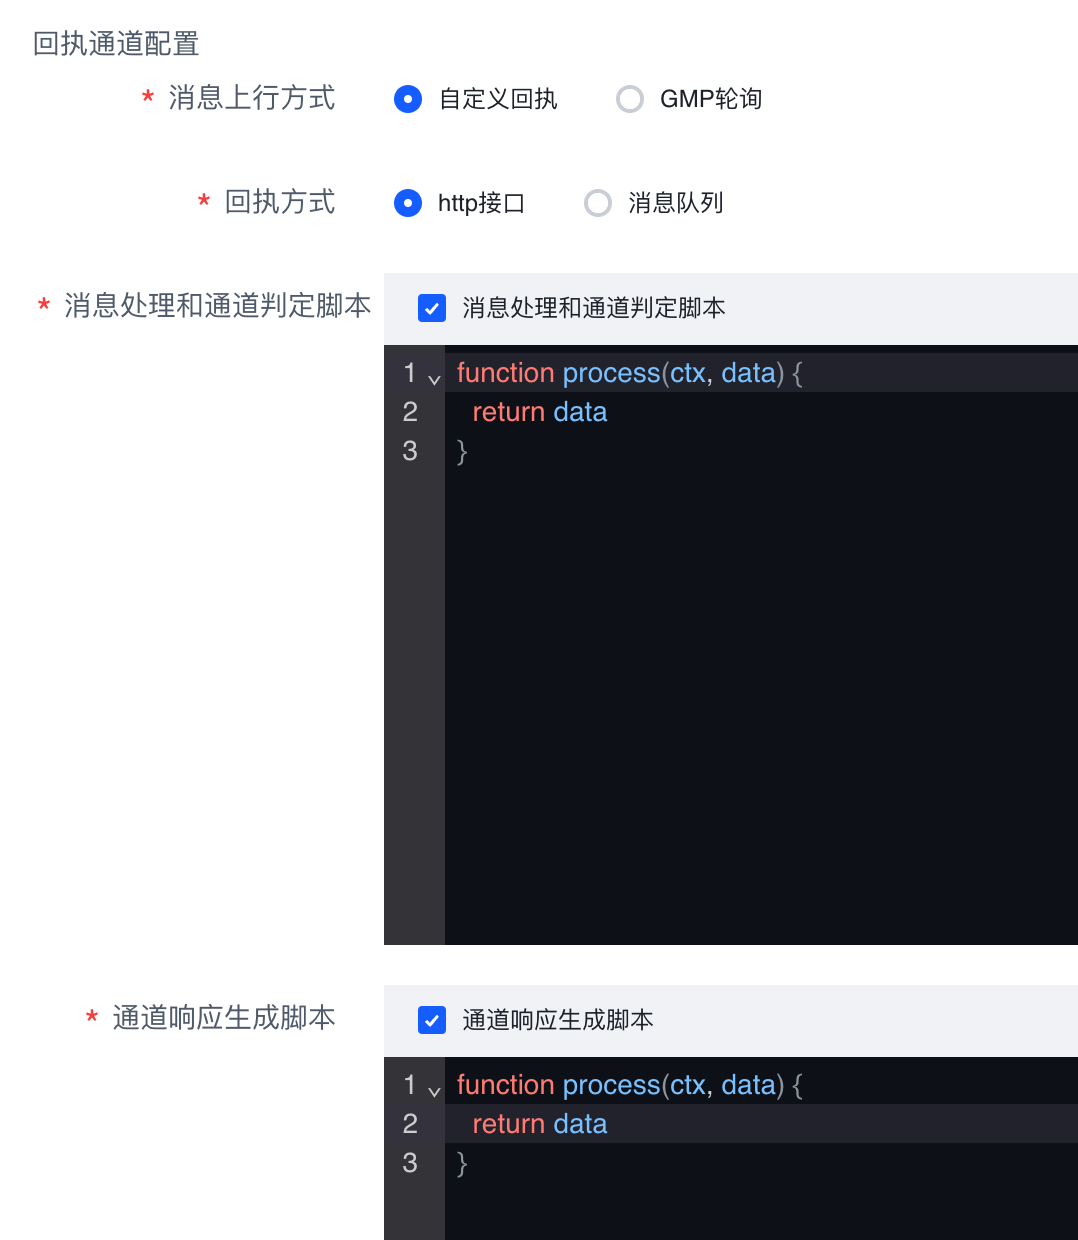Click line number 2 in the first editor

tap(410, 412)
